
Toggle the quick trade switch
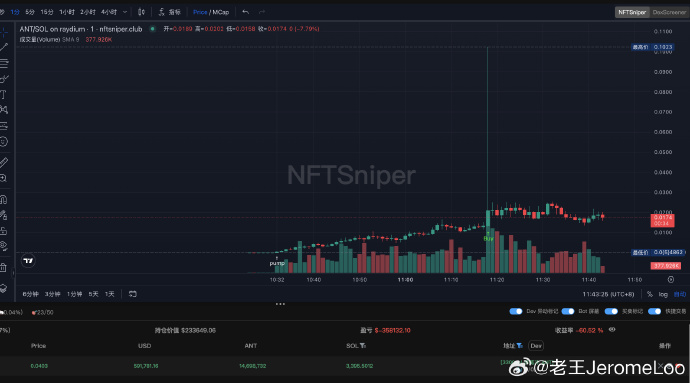[x=654, y=311]
